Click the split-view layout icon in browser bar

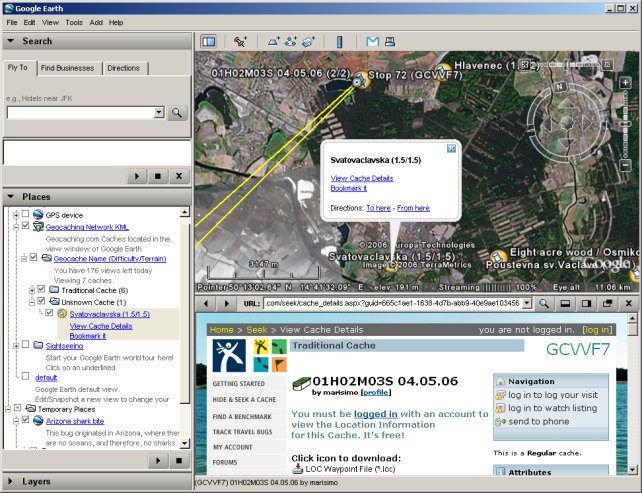pos(565,303)
